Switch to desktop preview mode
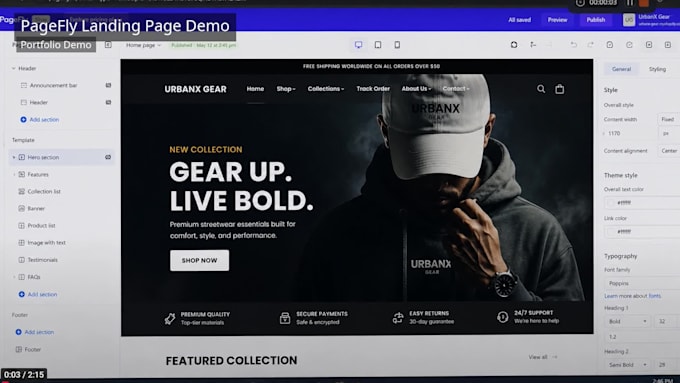Viewport: 680px width, 383px height. pyautogui.click(x=358, y=45)
